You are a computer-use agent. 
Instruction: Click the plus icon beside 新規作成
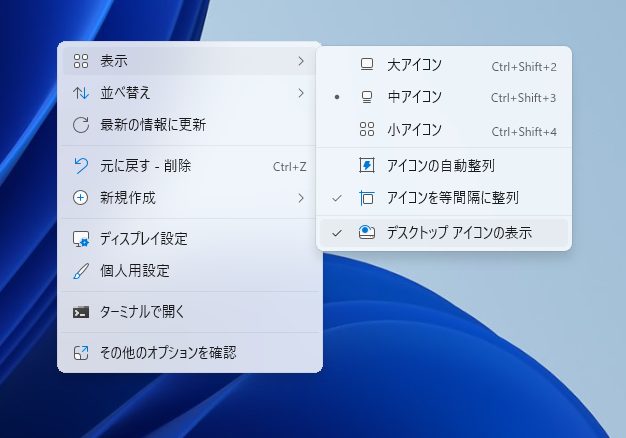(x=81, y=198)
